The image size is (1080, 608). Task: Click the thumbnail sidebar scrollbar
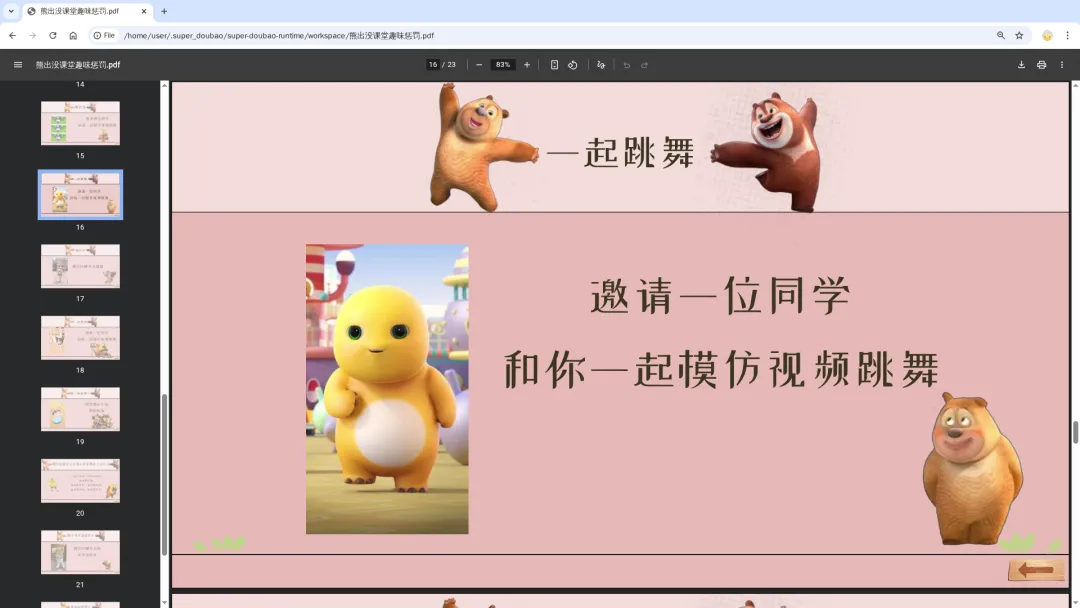[x=164, y=475]
